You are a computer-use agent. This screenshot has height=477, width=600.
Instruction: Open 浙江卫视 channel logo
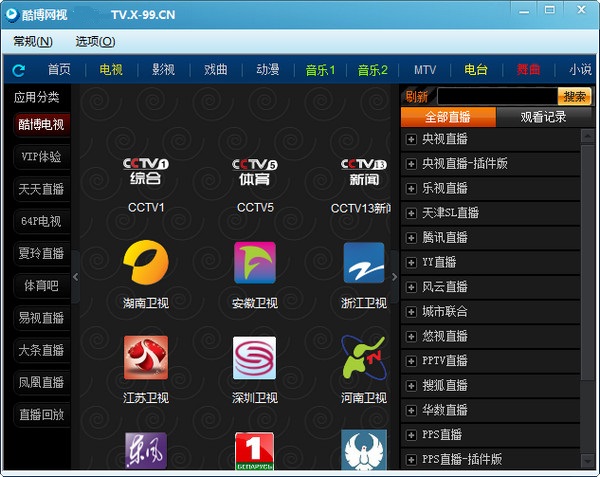point(363,263)
